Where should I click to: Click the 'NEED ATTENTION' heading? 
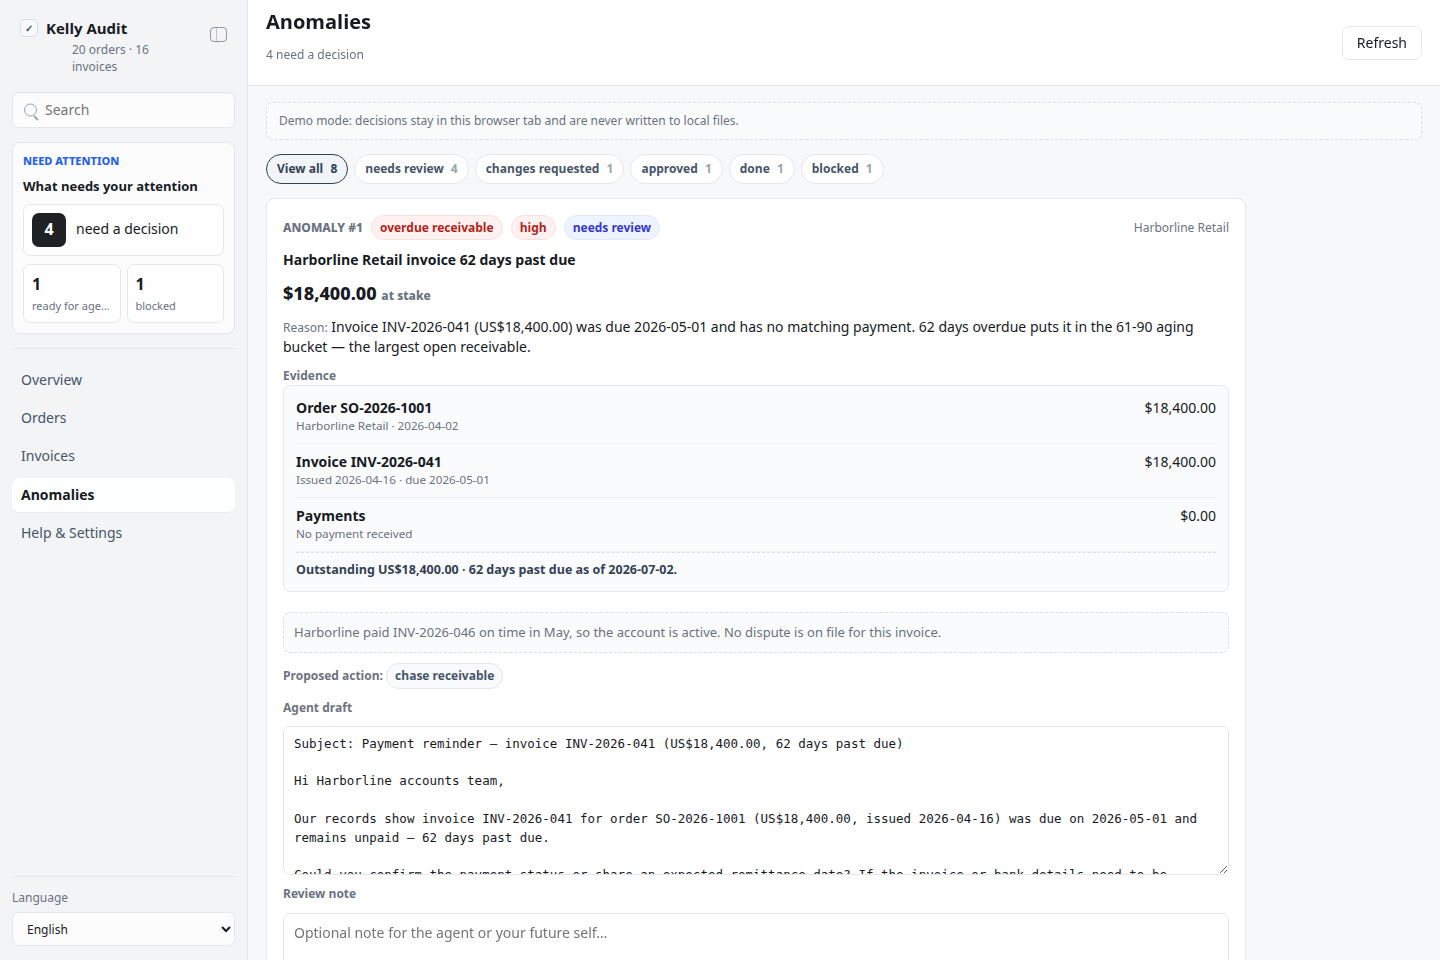pos(71,161)
